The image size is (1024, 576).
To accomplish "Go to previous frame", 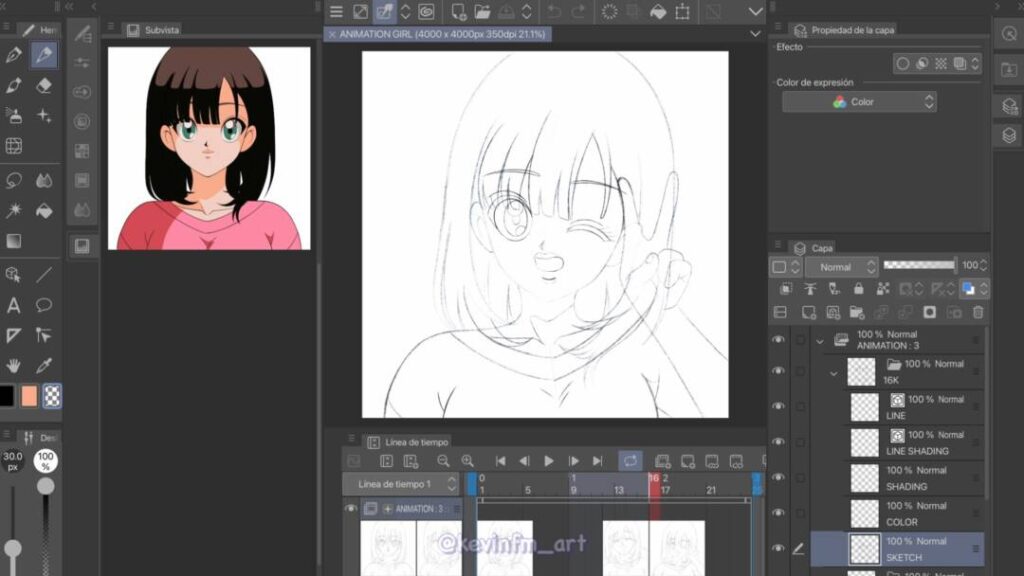I will coord(524,461).
